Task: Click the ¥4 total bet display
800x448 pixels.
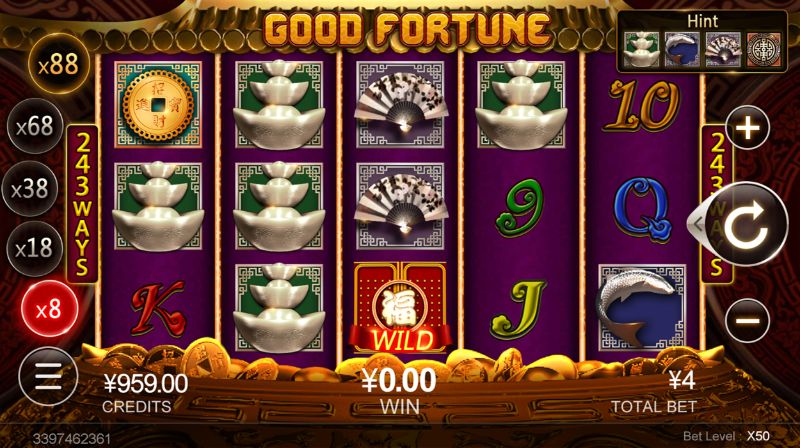Action: [x=682, y=381]
